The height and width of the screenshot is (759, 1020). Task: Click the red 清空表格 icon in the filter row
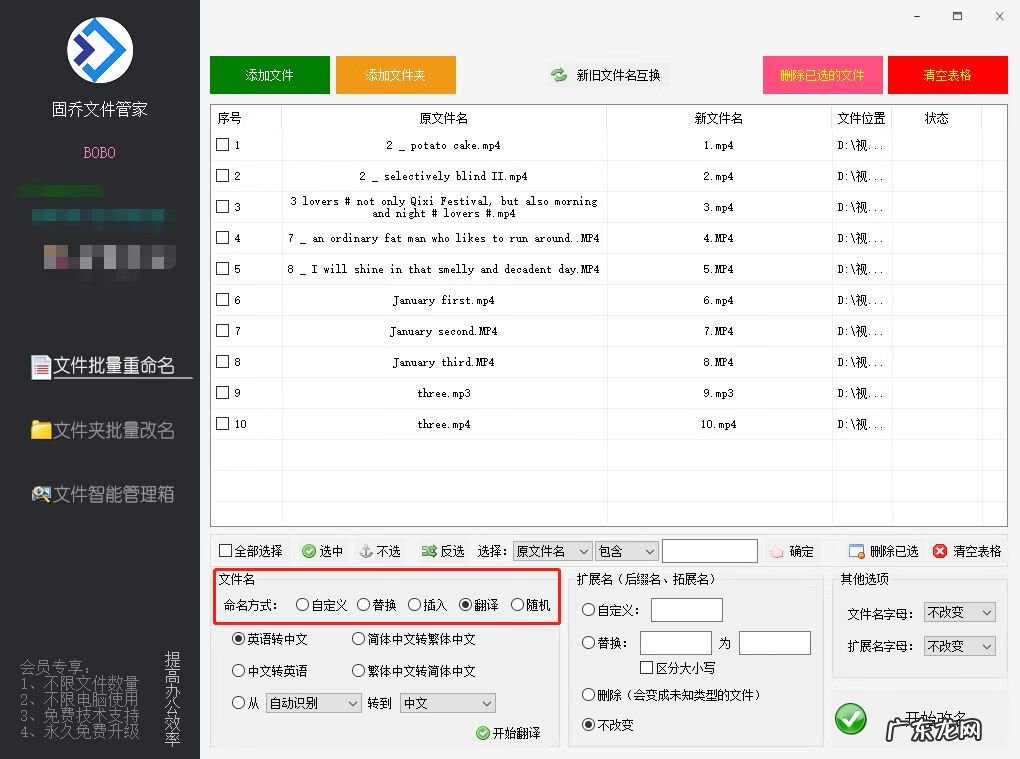pos(940,551)
